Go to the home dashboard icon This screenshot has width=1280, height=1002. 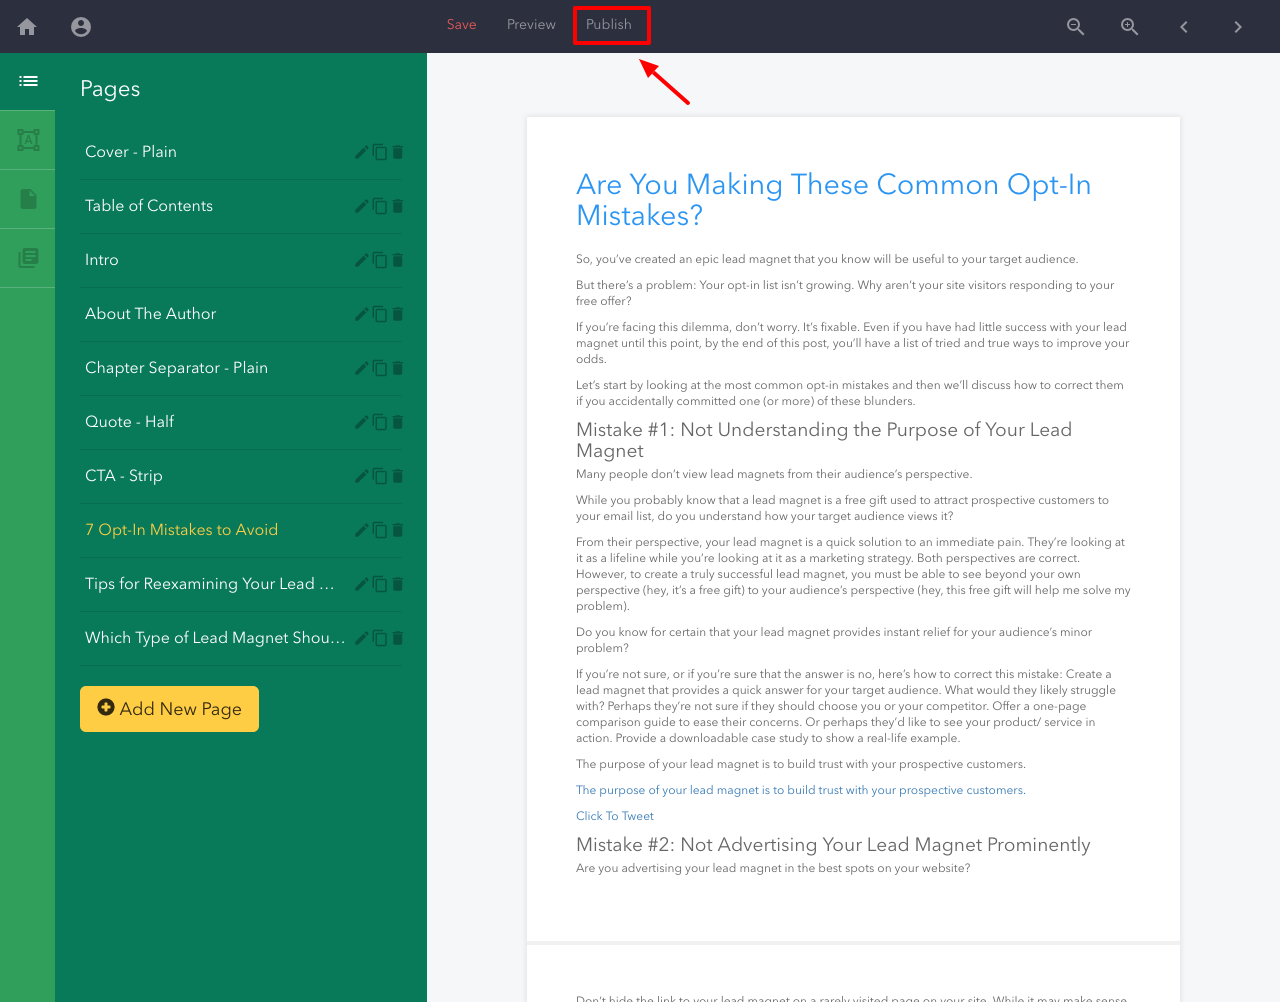(27, 27)
